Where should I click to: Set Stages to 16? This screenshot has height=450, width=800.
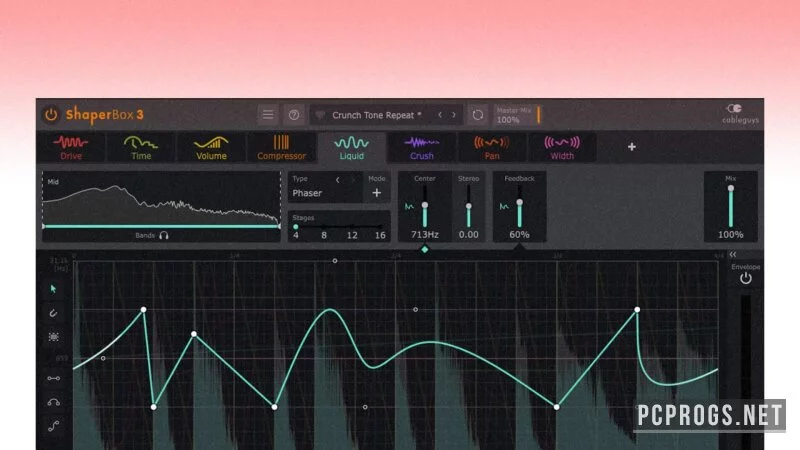click(x=380, y=235)
